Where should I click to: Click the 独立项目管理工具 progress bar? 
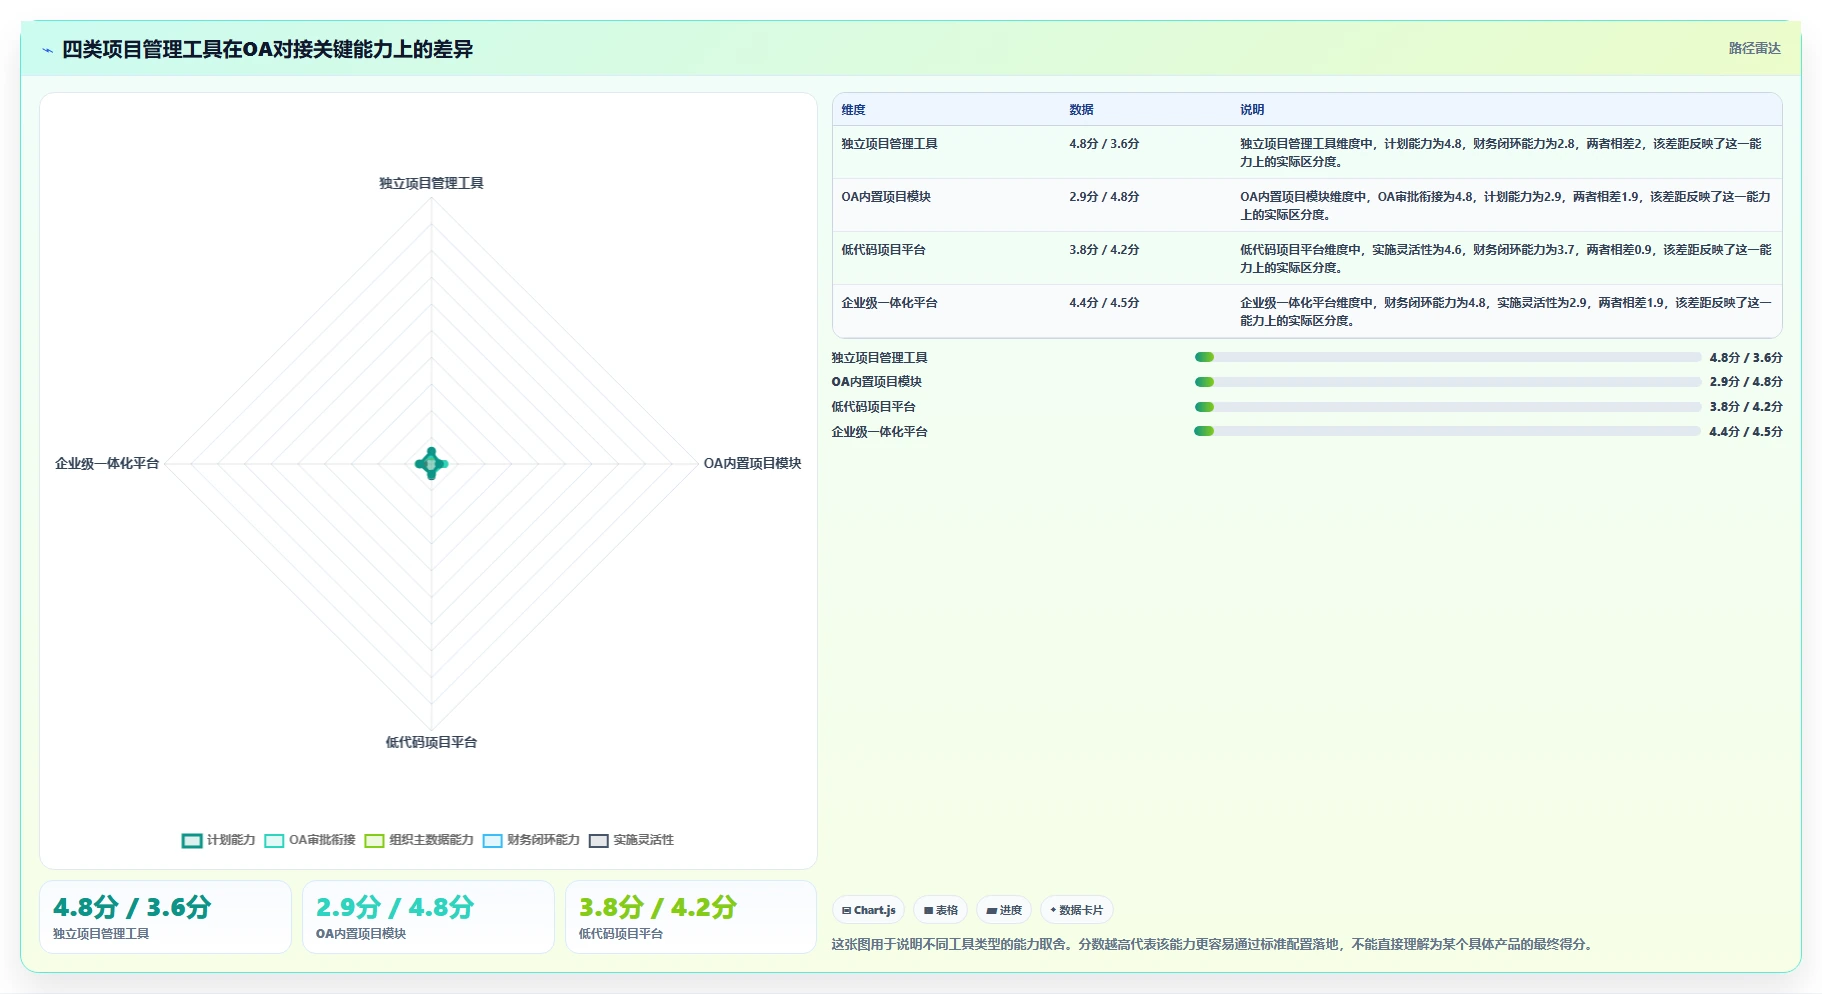(1447, 357)
